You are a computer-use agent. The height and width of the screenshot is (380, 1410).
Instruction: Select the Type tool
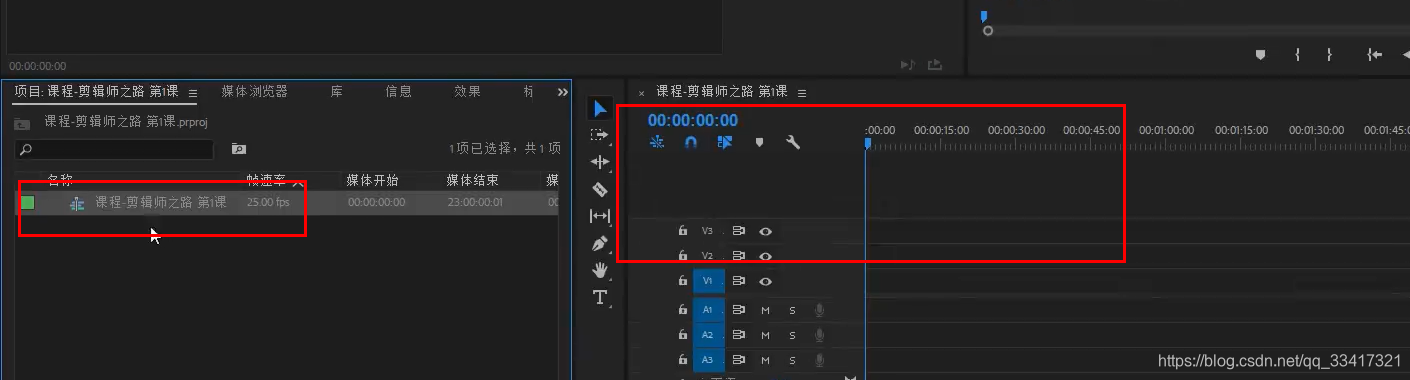(x=599, y=297)
